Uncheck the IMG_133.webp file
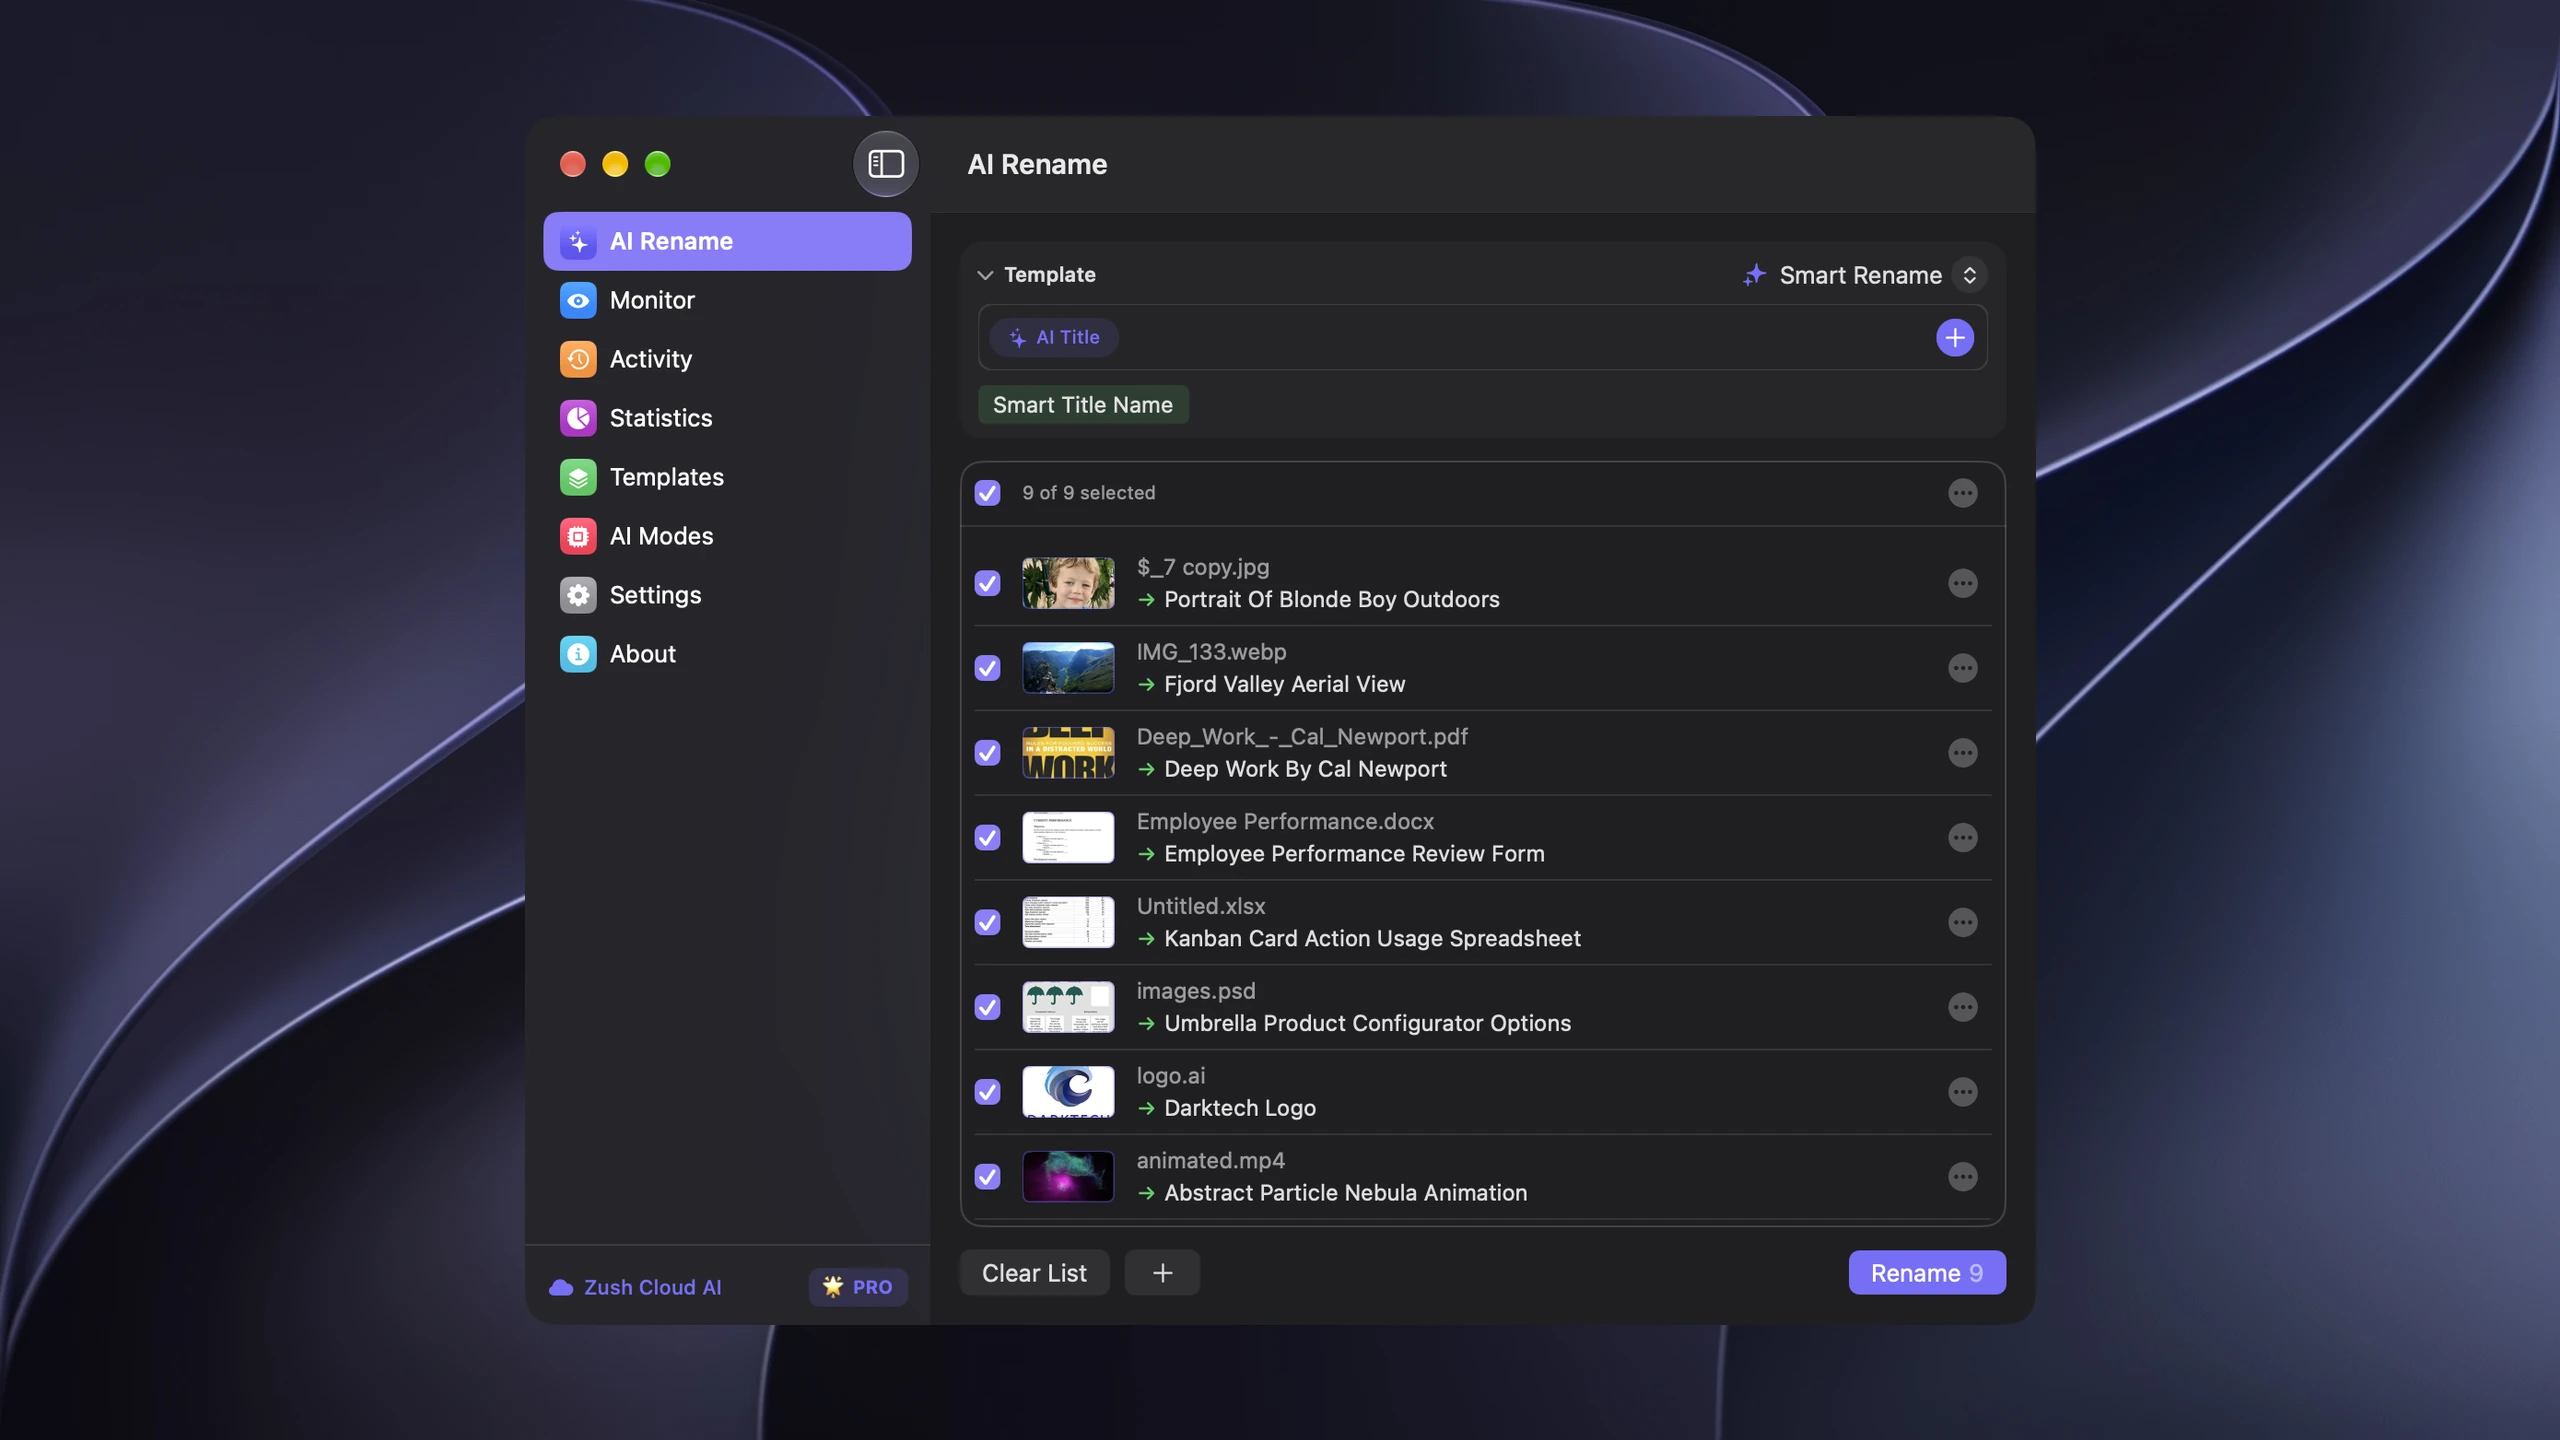Screen dimensions: 2560x1440 point(987,668)
